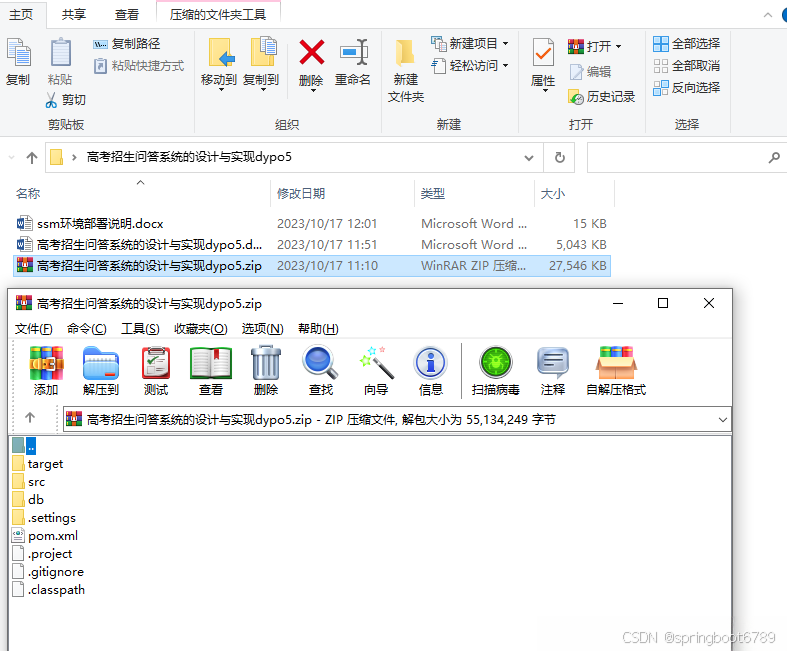Click the Explorer refresh button
787x651 pixels.
click(560, 158)
